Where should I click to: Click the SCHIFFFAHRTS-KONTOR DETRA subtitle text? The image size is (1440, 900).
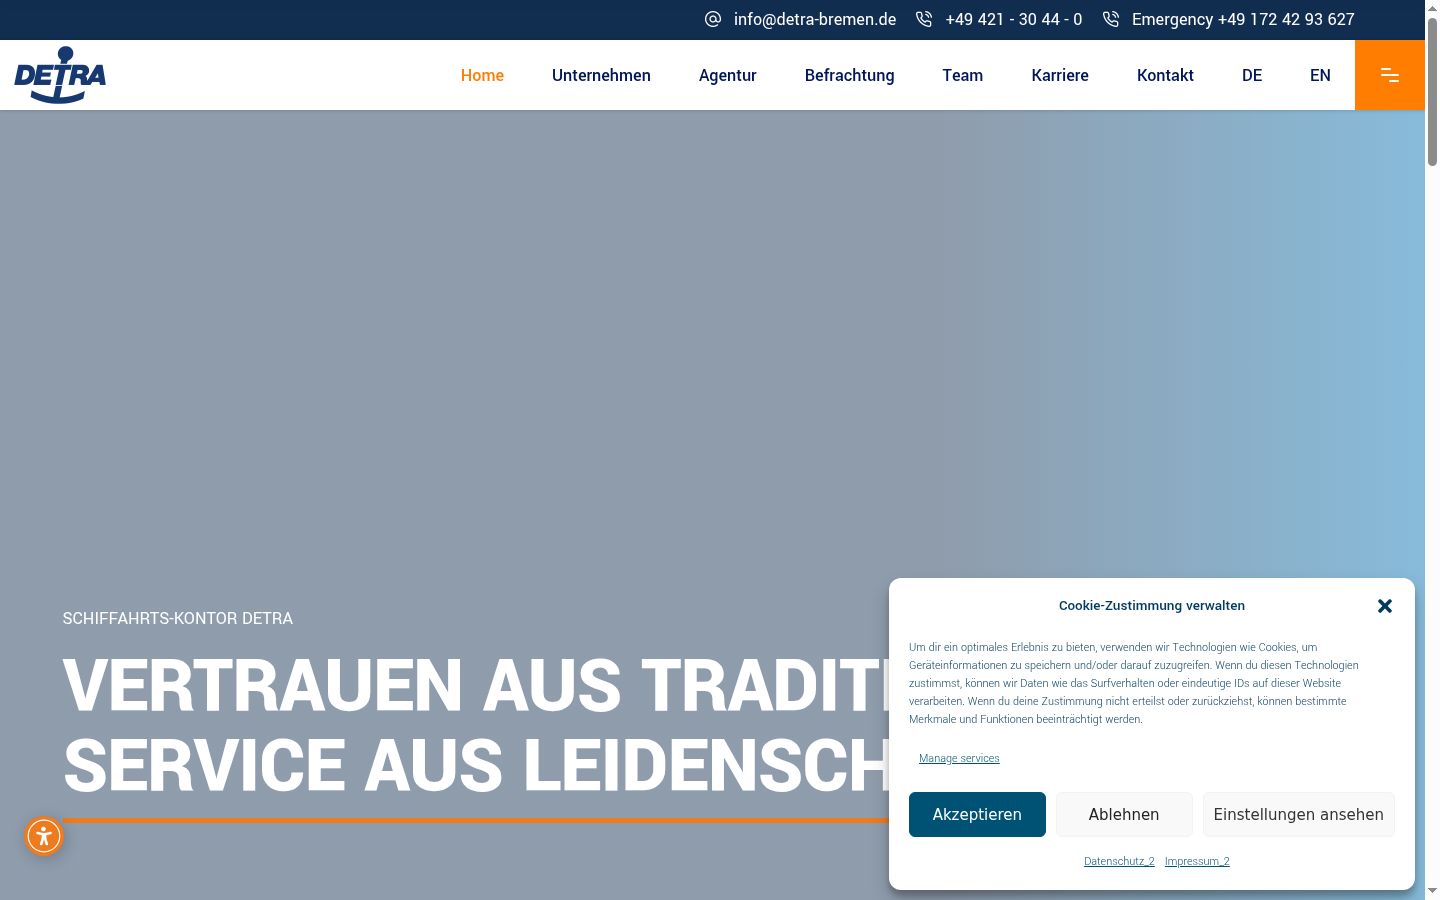178,618
